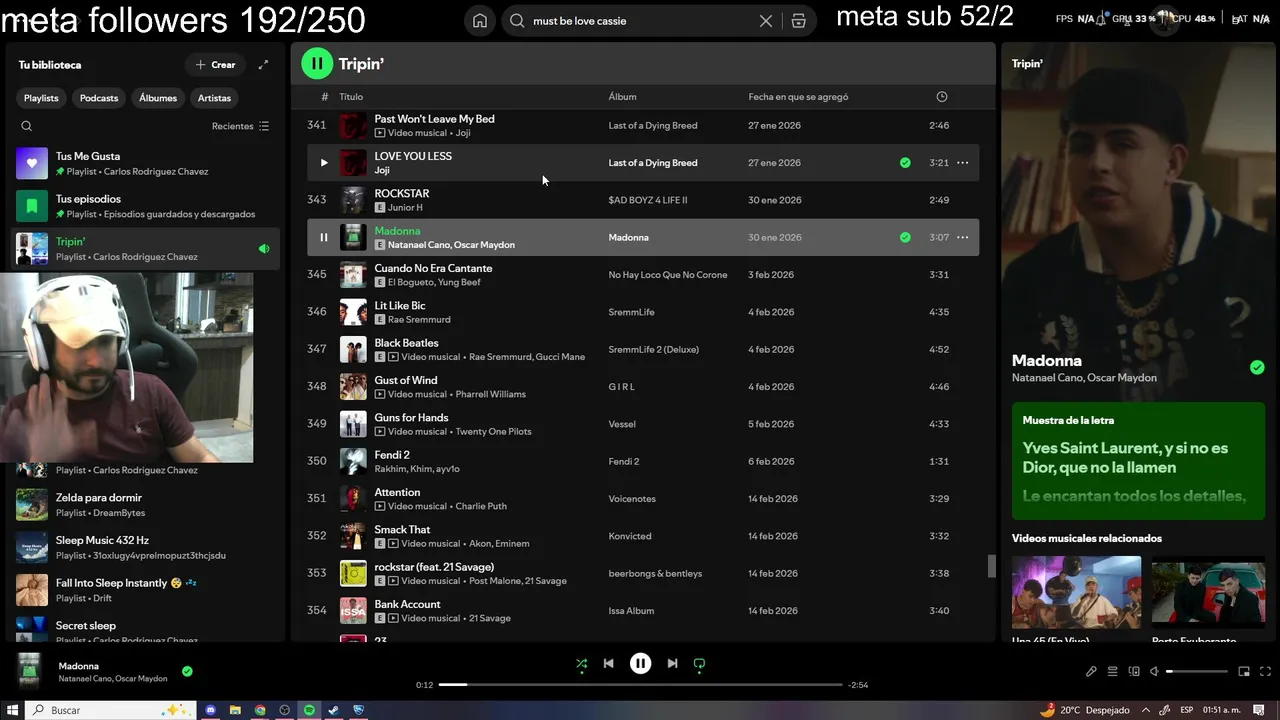Open Rae Sremmurd, Gucci Mane artist link for Black Beatles
The width and height of the screenshot is (1280, 720).
coord(527,357)
